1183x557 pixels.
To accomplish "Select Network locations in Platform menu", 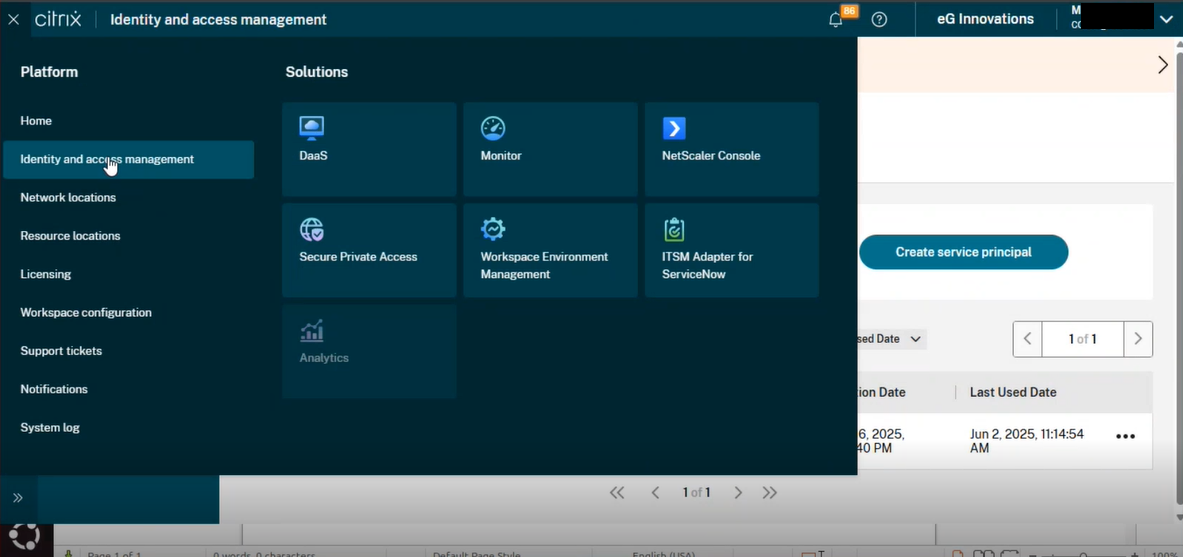I will 68,198.
